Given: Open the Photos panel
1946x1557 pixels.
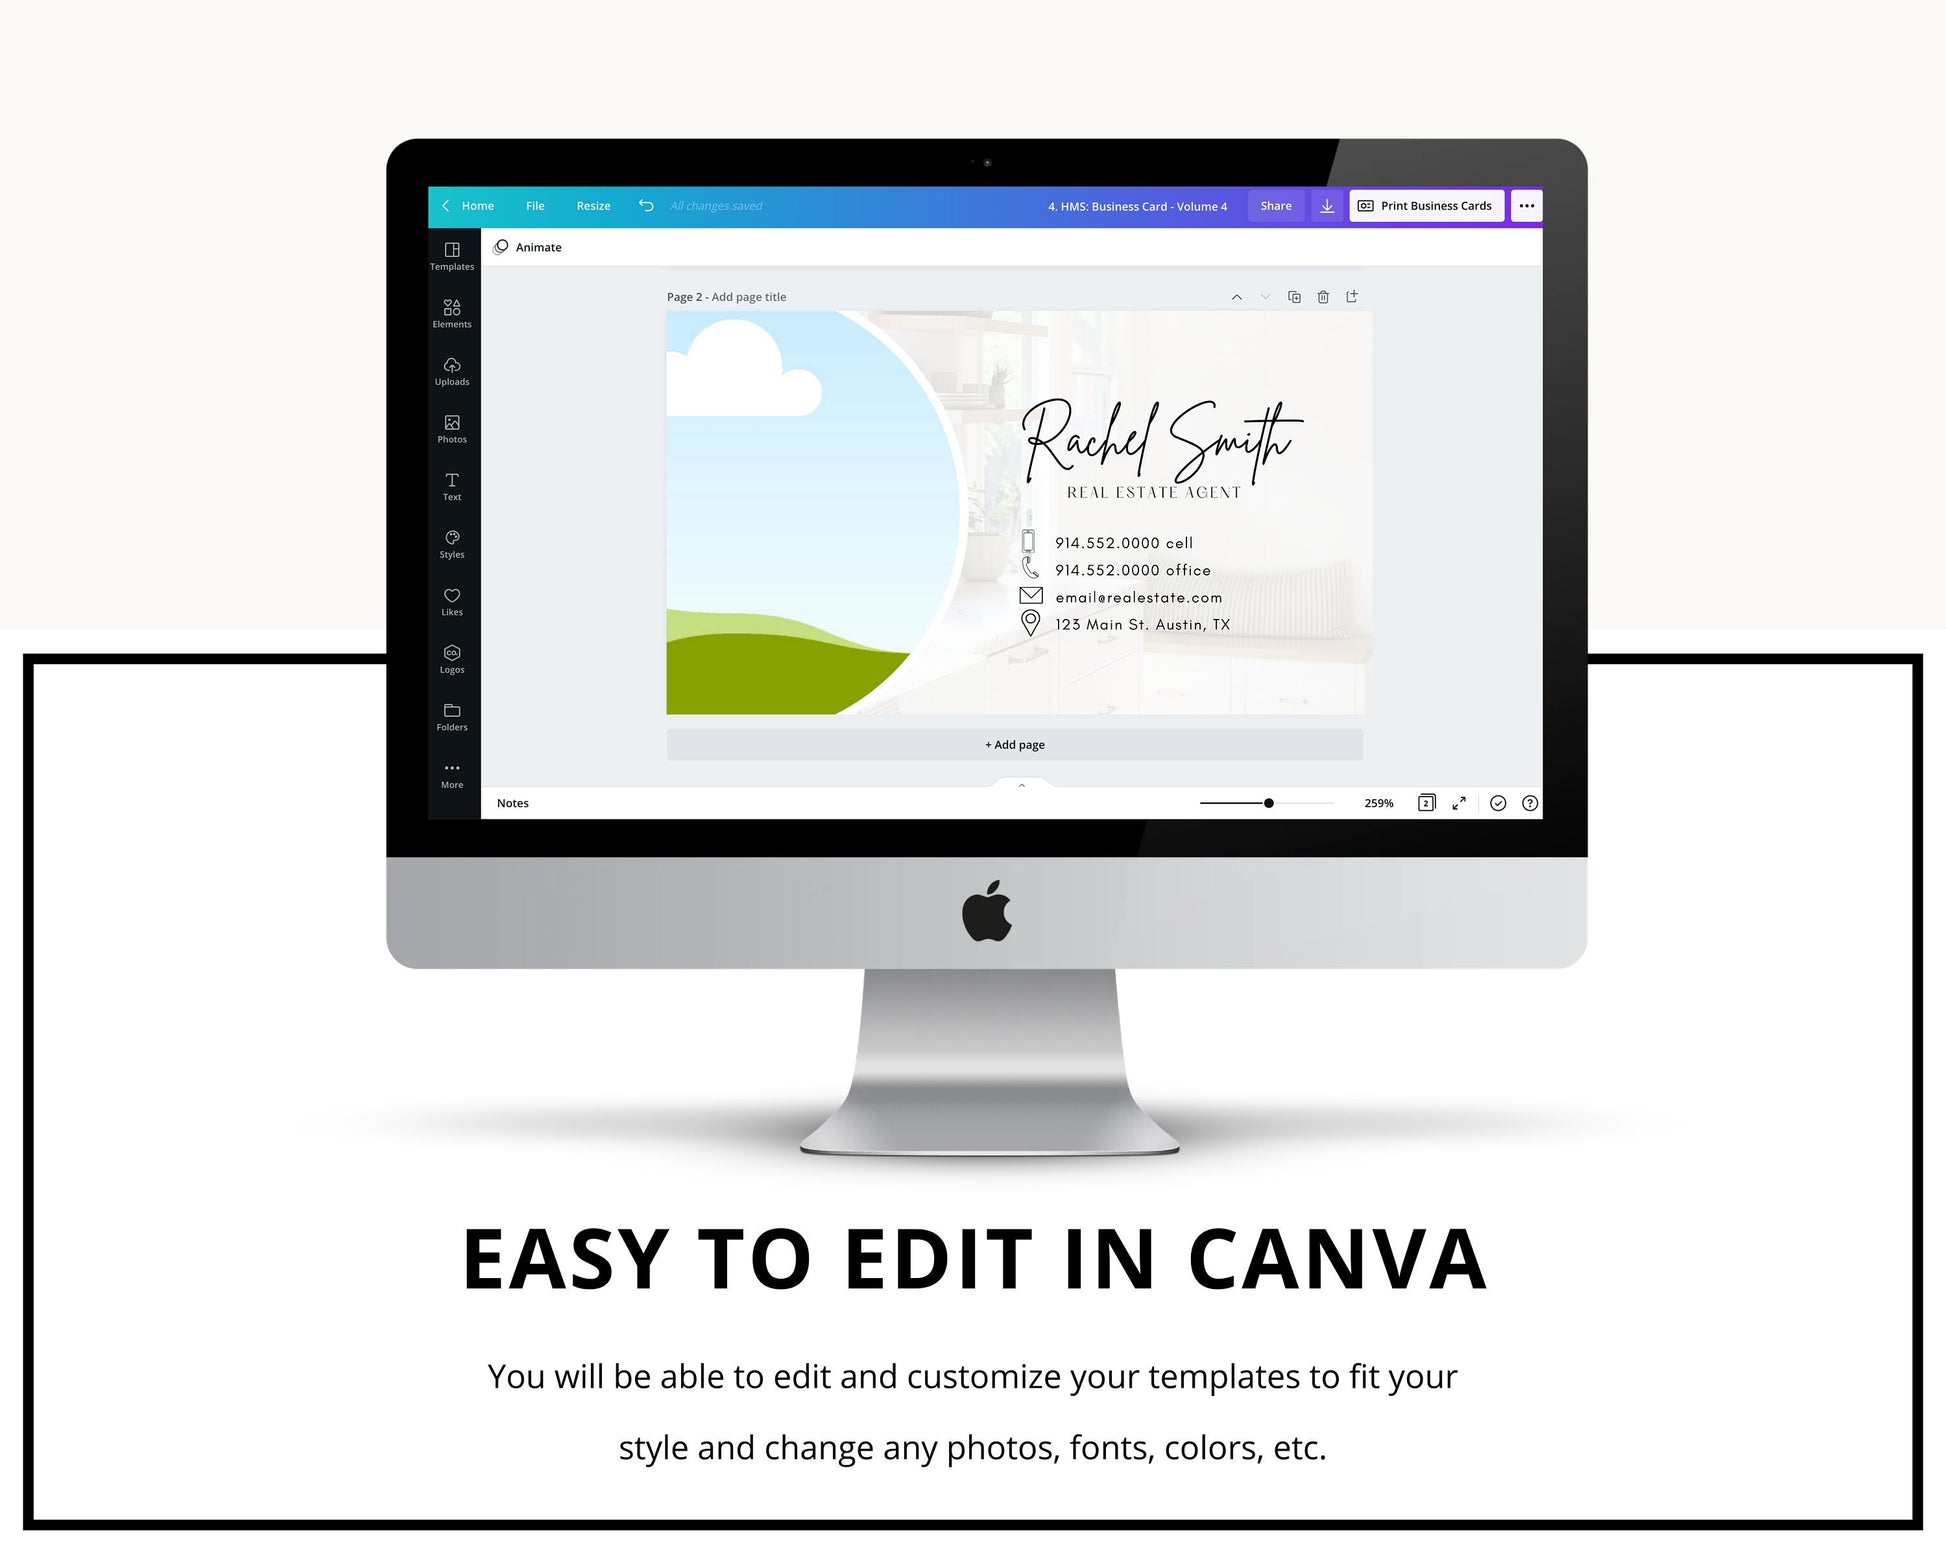Looking at the screenshot, I should pos(453,429).
